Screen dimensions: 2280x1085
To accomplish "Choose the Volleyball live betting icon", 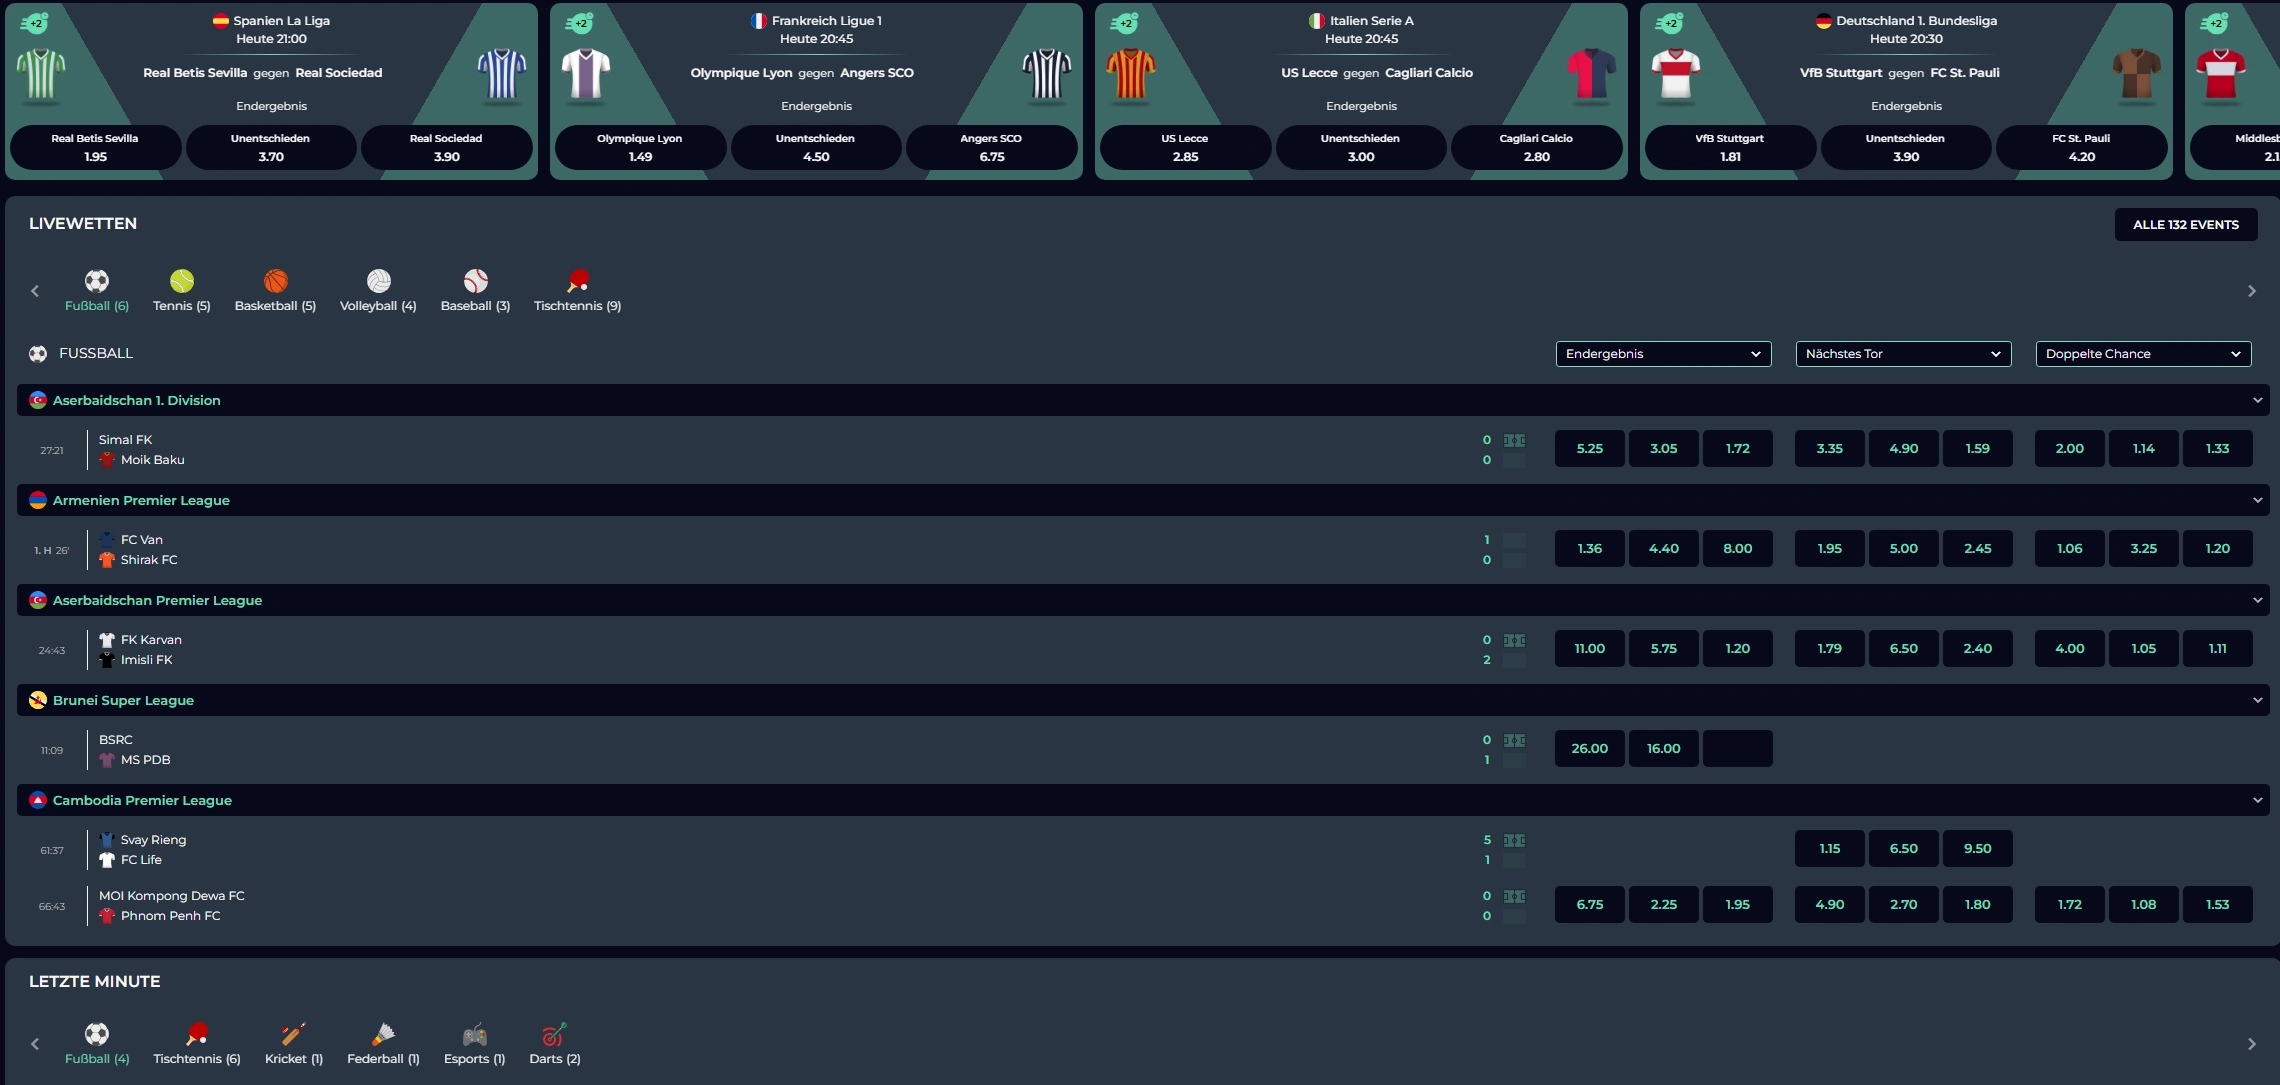I will 378,281.
